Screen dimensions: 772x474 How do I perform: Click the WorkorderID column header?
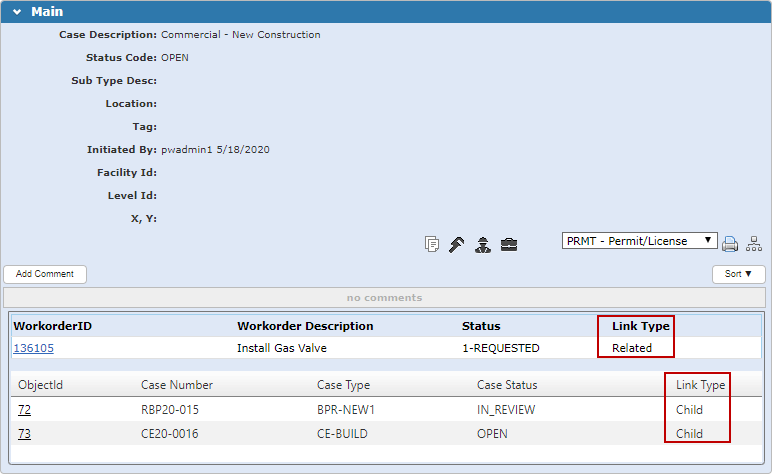[52, 326]
